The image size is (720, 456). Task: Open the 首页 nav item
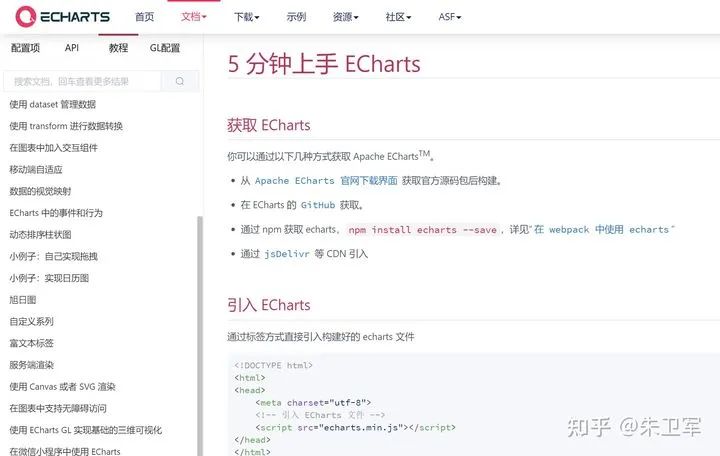[x=145, y=17]
